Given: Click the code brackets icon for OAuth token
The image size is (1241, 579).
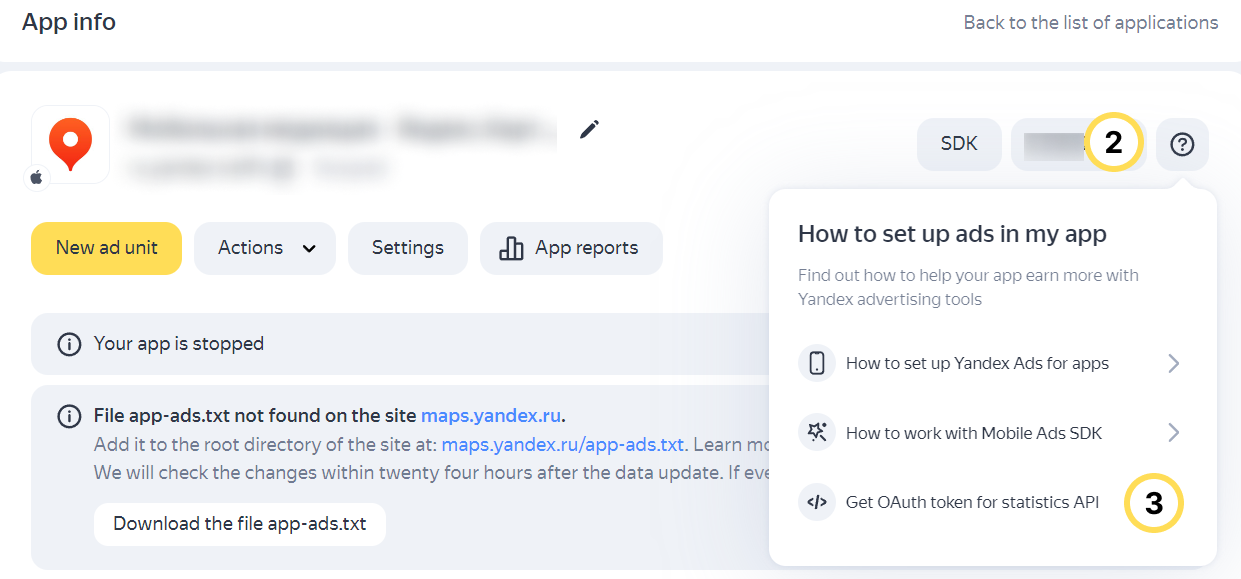Looking at the screenshot, I should coord(817,503).
